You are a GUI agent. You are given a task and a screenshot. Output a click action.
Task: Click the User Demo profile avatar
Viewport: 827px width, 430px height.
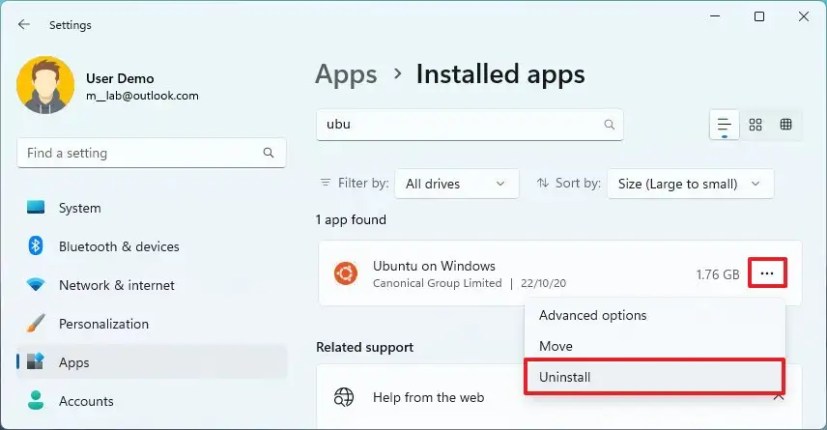[45, 85]
